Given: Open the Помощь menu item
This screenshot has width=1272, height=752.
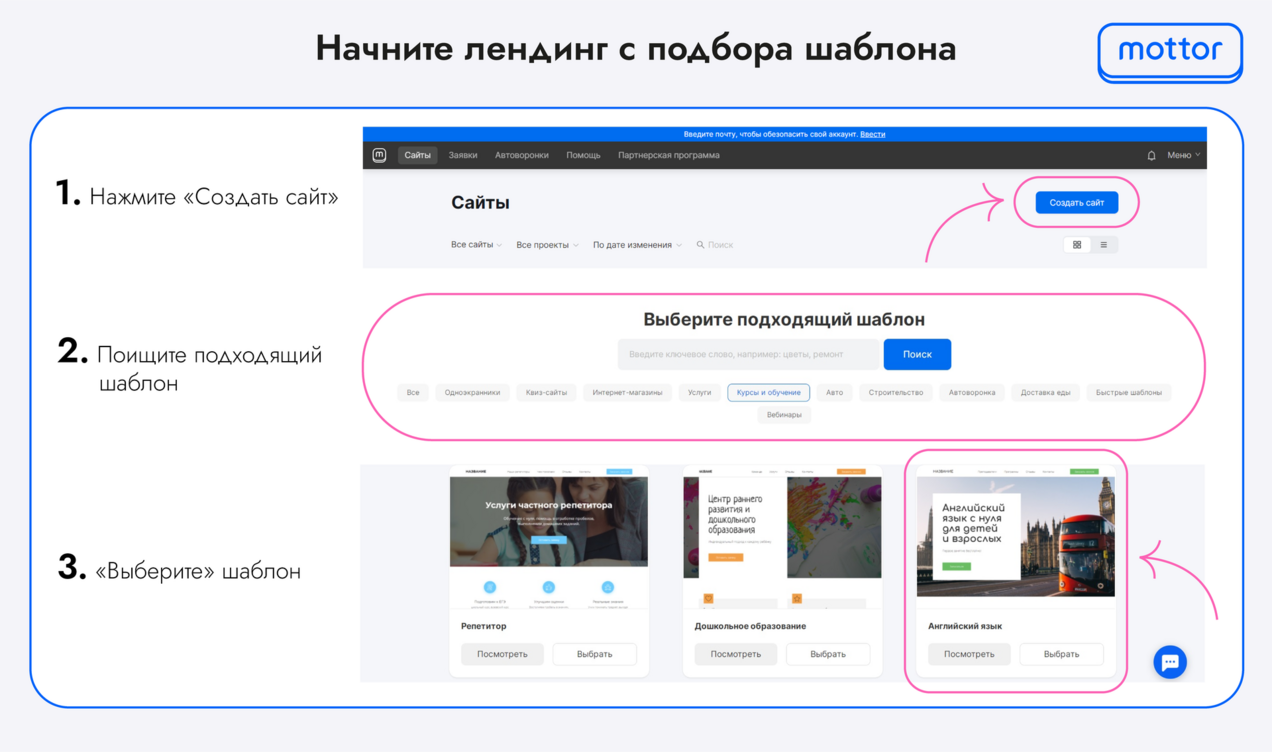Looking at the screenshot, I should [x=583, y=155].
